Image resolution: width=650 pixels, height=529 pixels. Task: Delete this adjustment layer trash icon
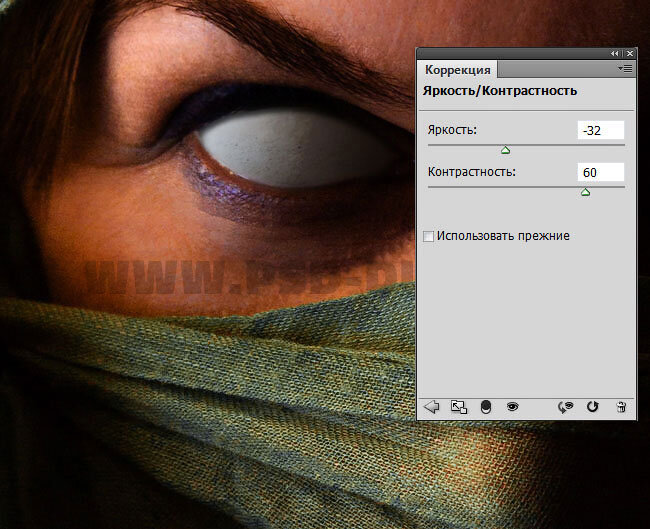coord(621,407)
